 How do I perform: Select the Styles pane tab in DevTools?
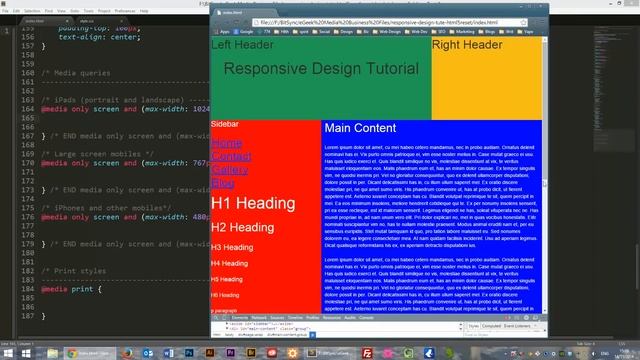[x=473, y=326]
